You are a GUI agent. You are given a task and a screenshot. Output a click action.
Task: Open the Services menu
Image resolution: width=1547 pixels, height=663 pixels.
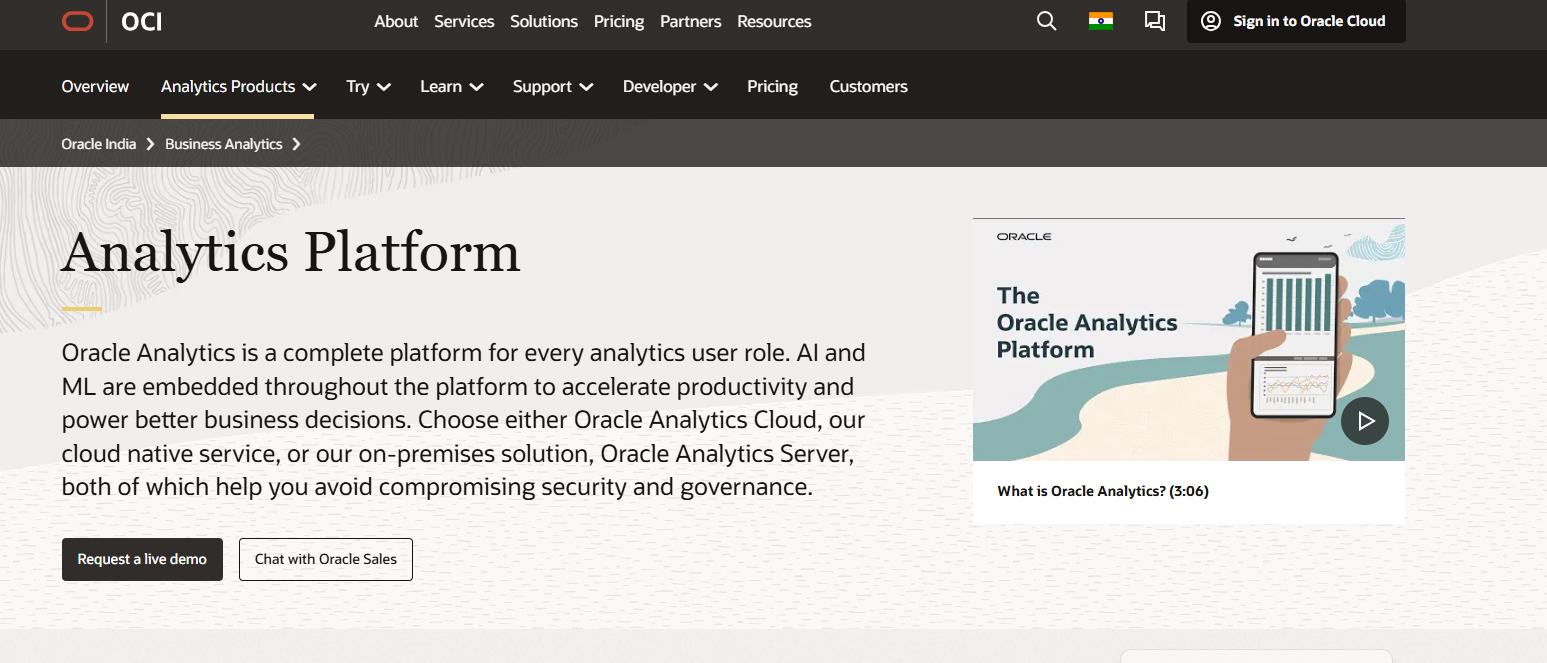click(x=464, y=21)
